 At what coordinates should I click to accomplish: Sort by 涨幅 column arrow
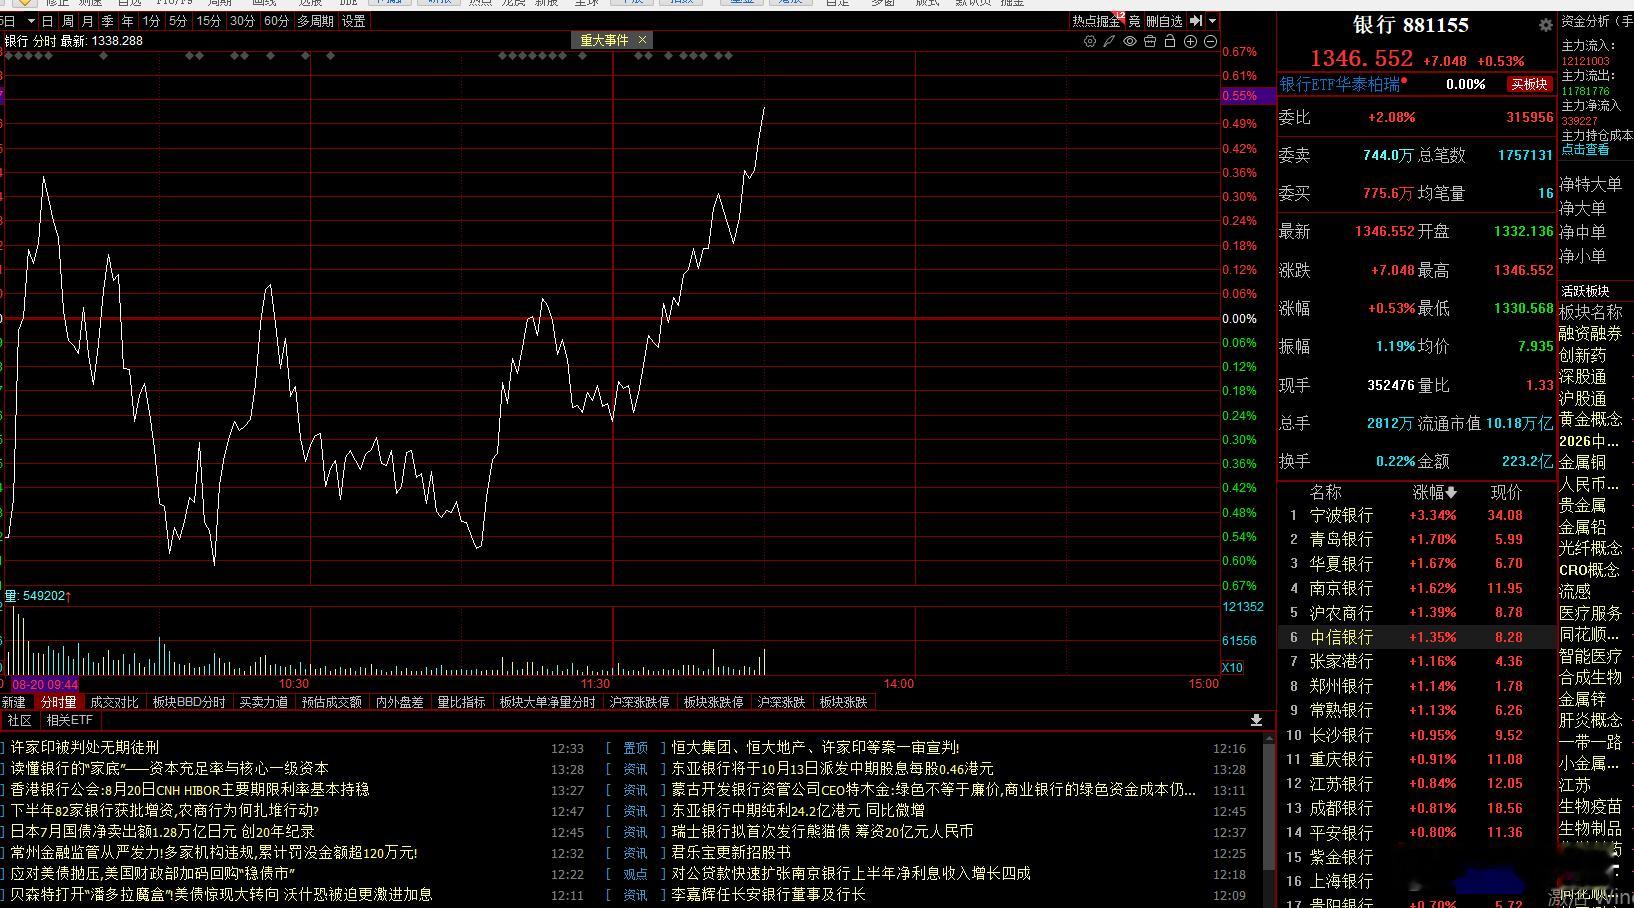click(1451, 492)
